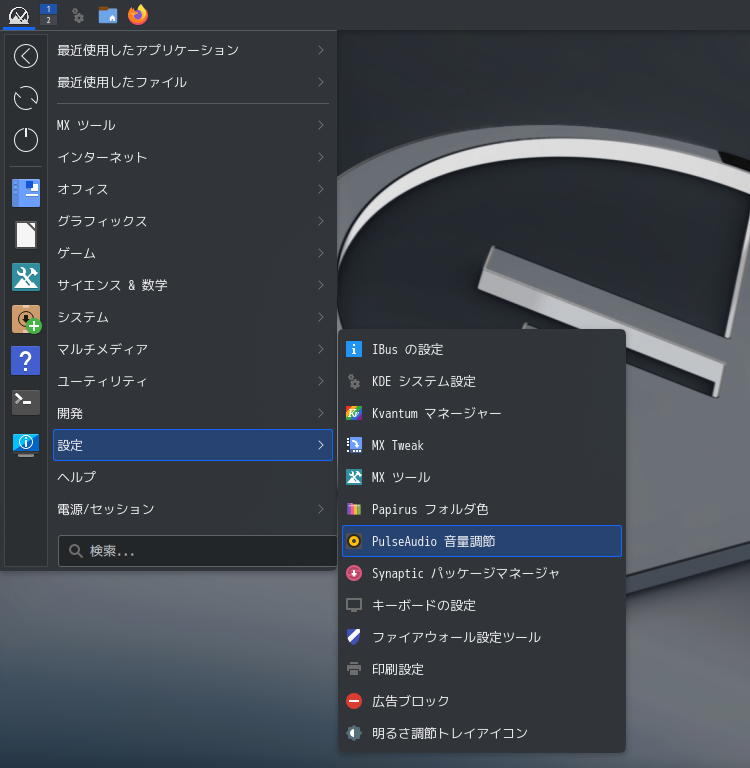This screenshot has height=768, width=750.
Task: Click the 検索 search field
Action: pos(197,551)
